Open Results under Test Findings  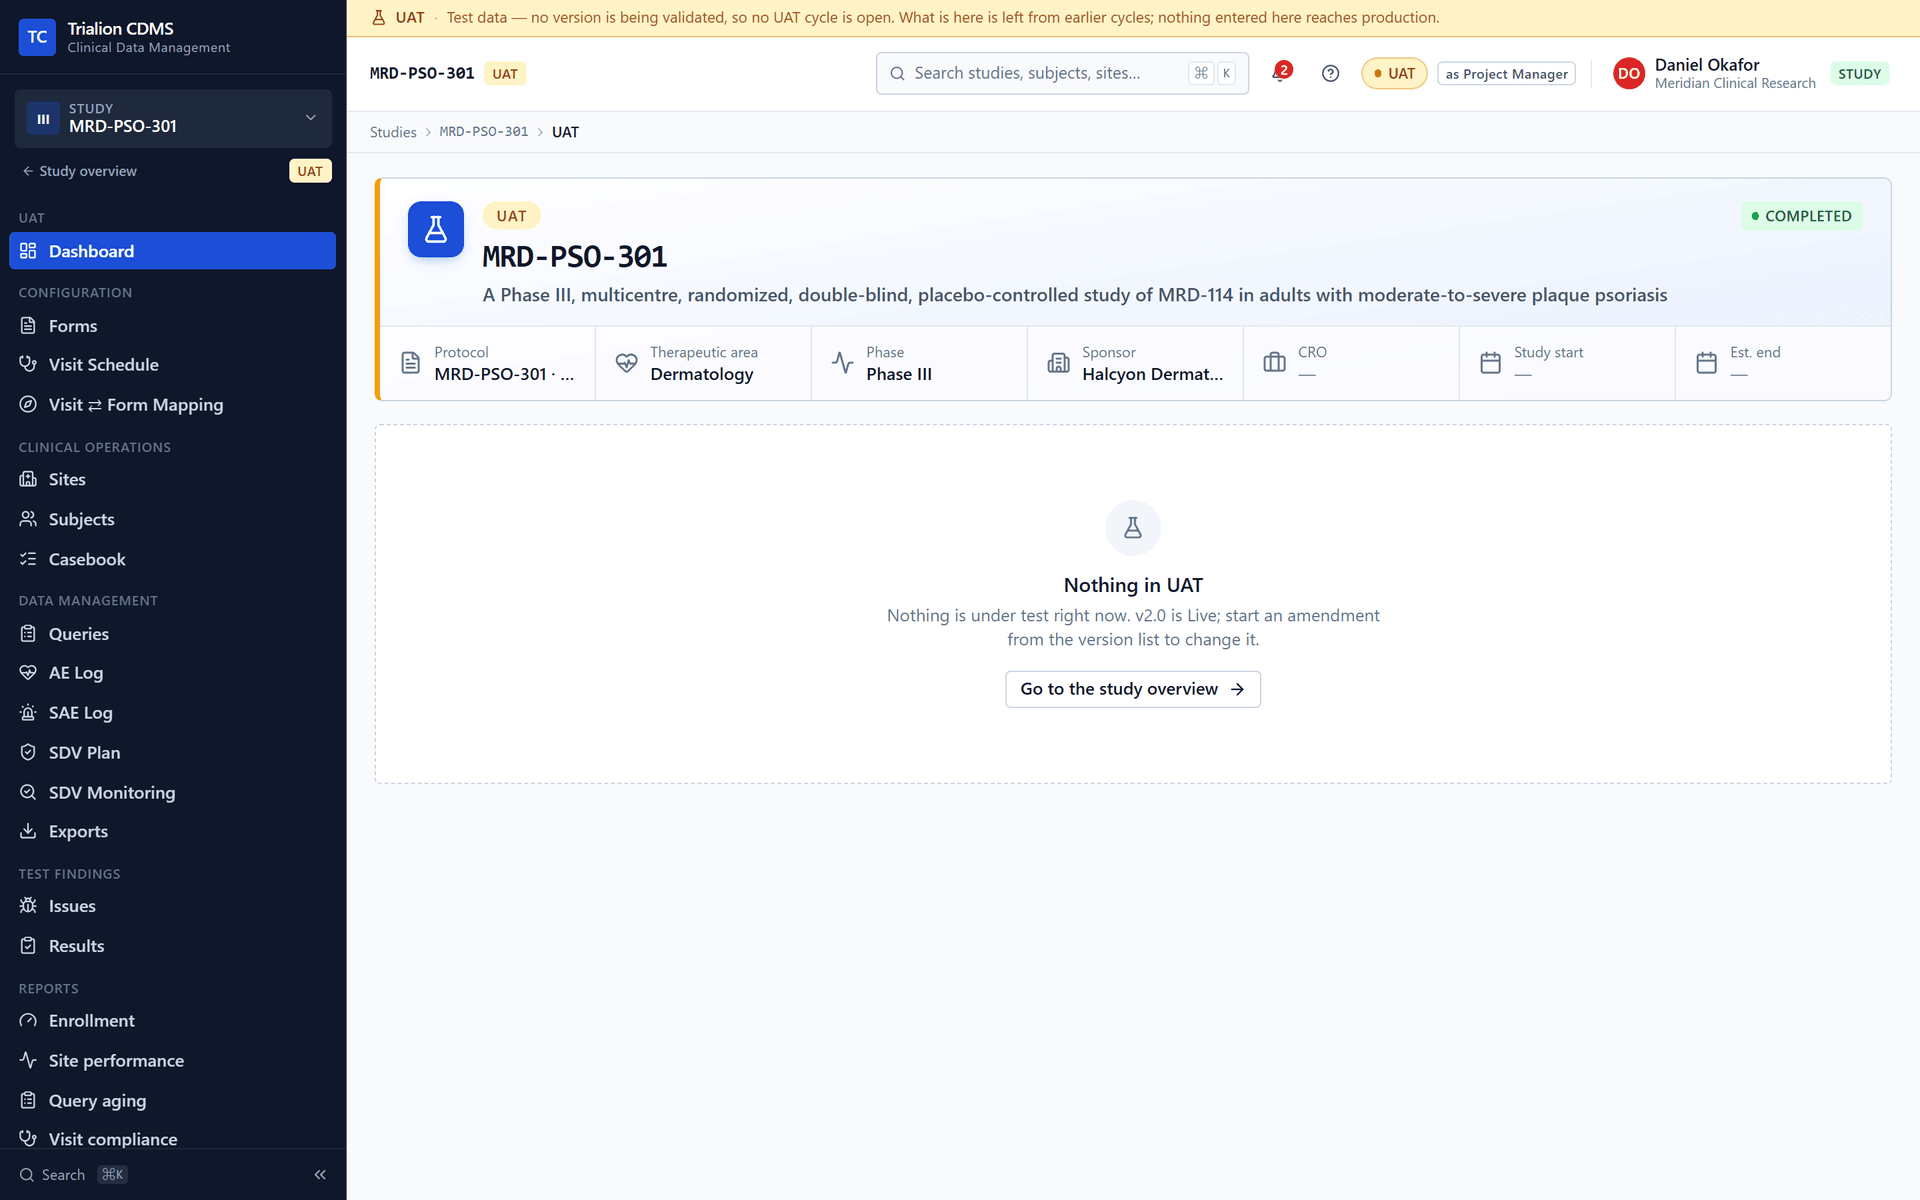172,946
